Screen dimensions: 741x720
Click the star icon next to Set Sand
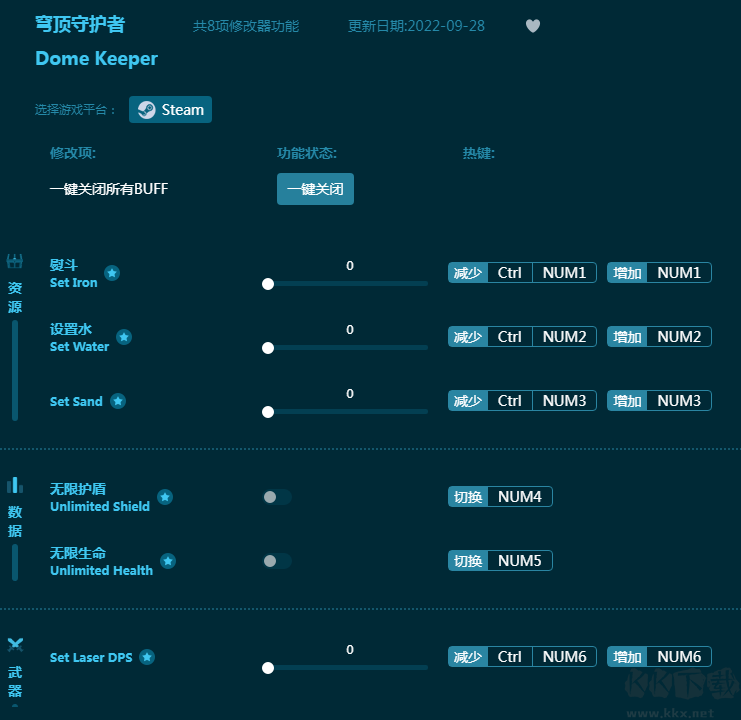118,401
